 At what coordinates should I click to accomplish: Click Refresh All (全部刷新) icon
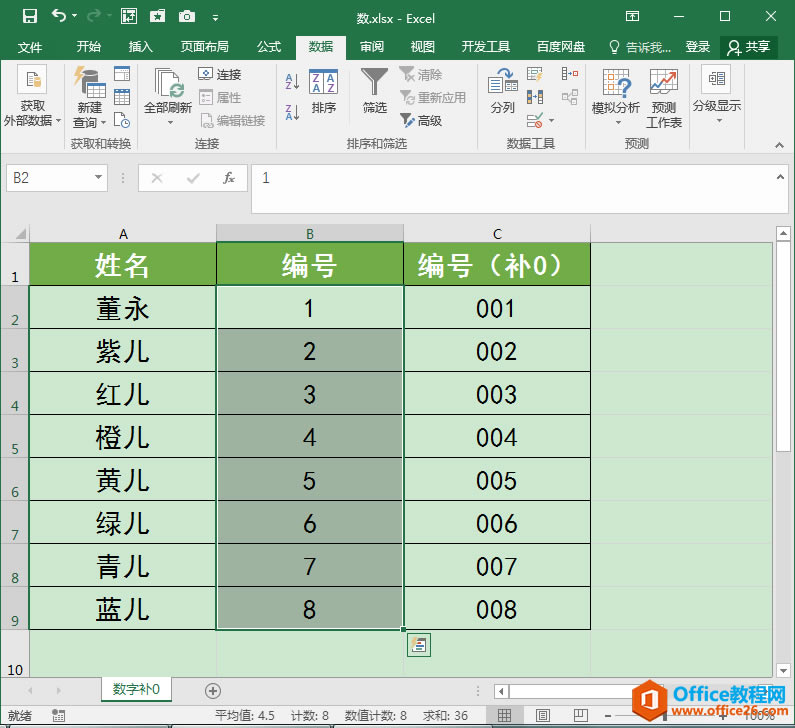pos(168,96)
